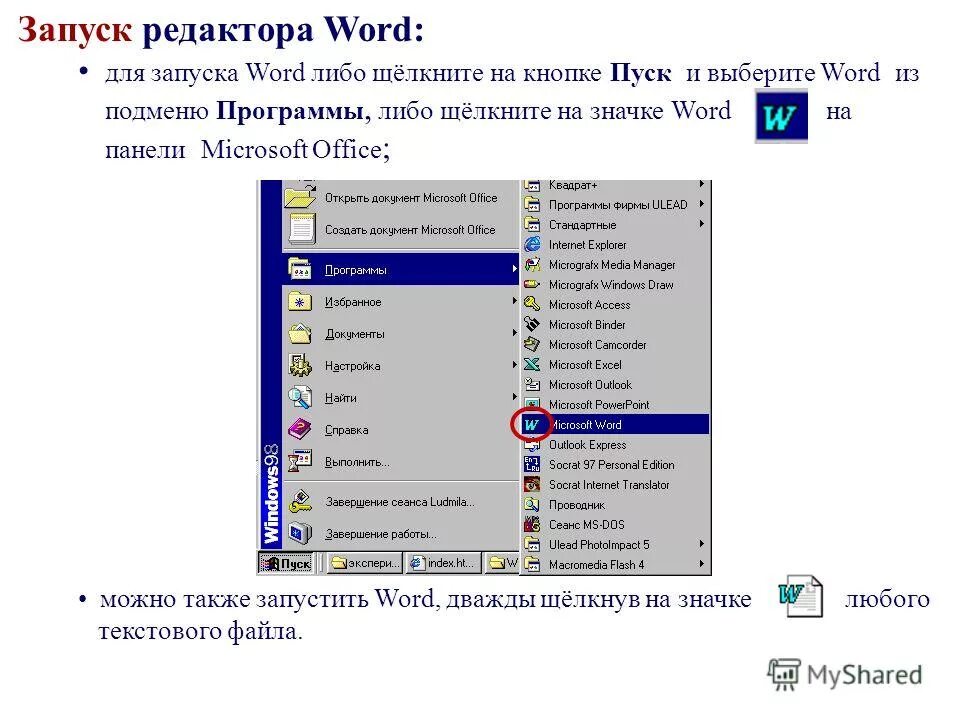Click the Outlook Express icon
960x720 pixels.
(532, 445)
